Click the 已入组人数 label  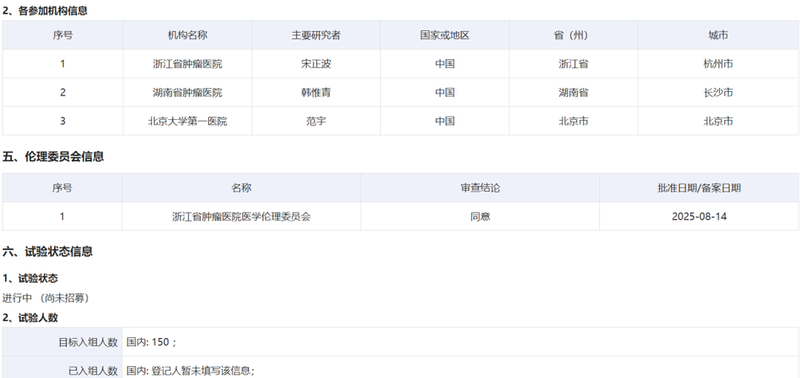click(93, 371)
